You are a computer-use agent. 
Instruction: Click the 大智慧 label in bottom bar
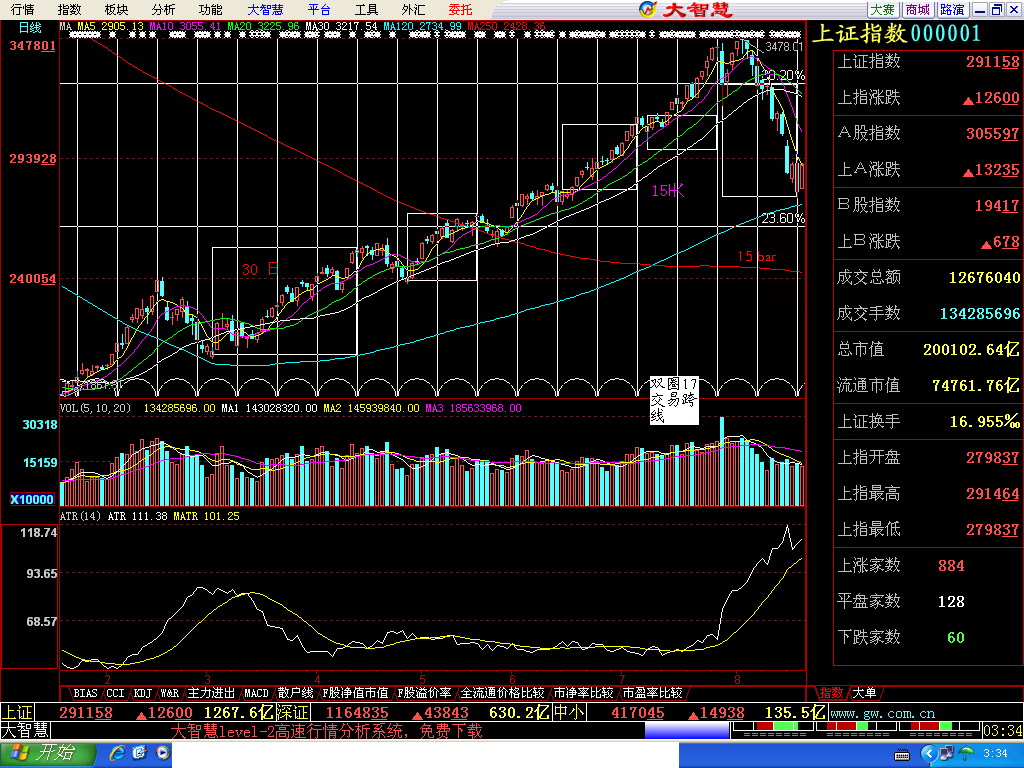[25, 730]
